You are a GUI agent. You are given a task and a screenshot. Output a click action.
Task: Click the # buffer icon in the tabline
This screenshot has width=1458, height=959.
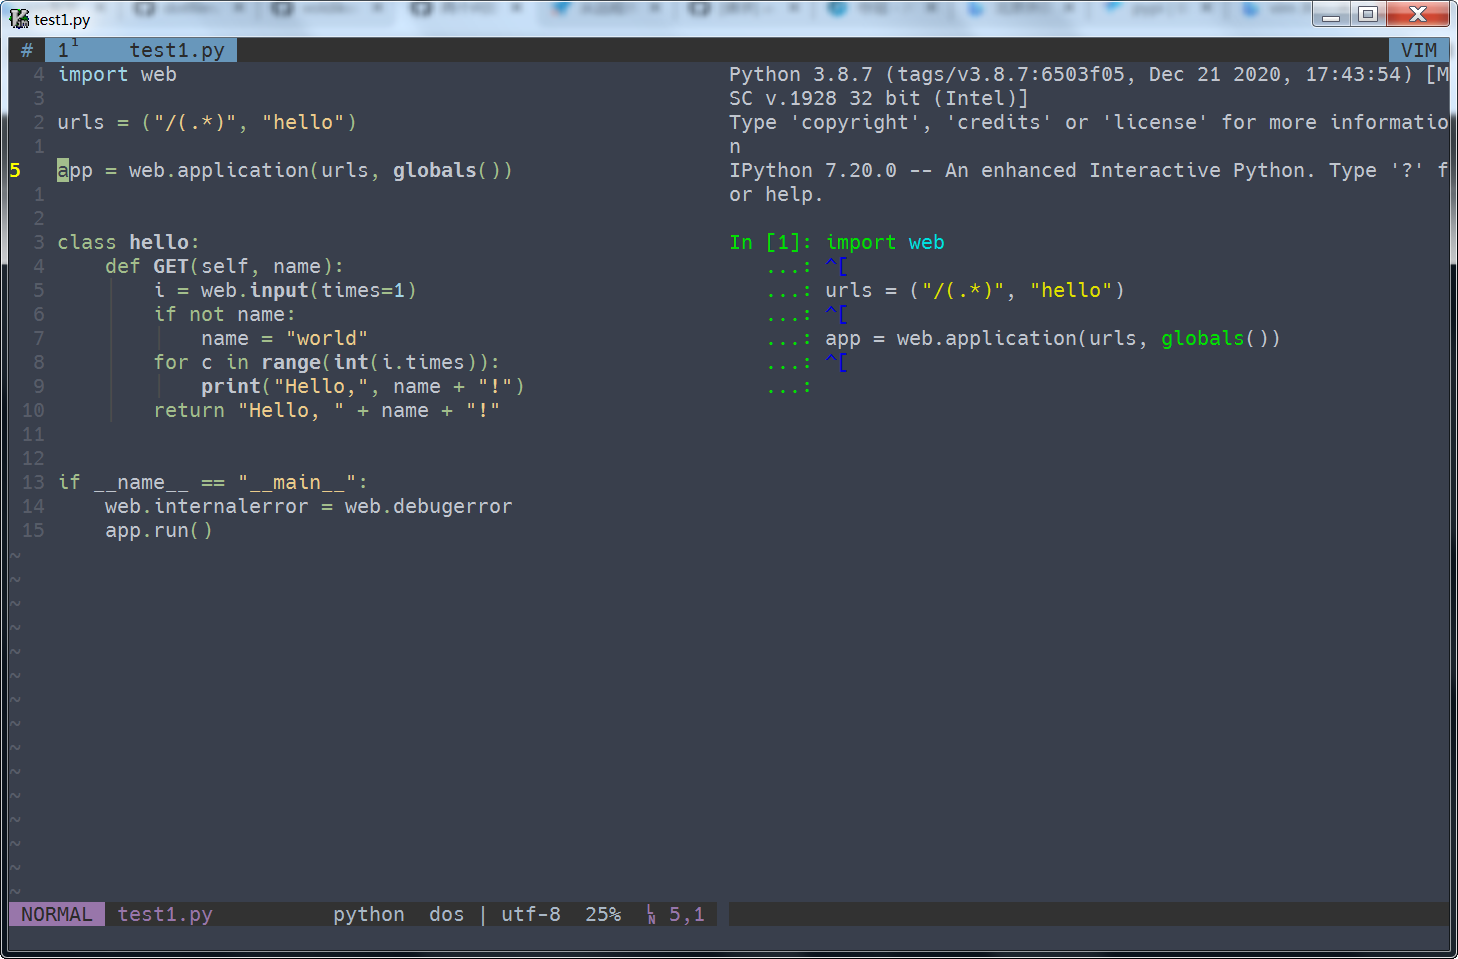tap(26, 49)
